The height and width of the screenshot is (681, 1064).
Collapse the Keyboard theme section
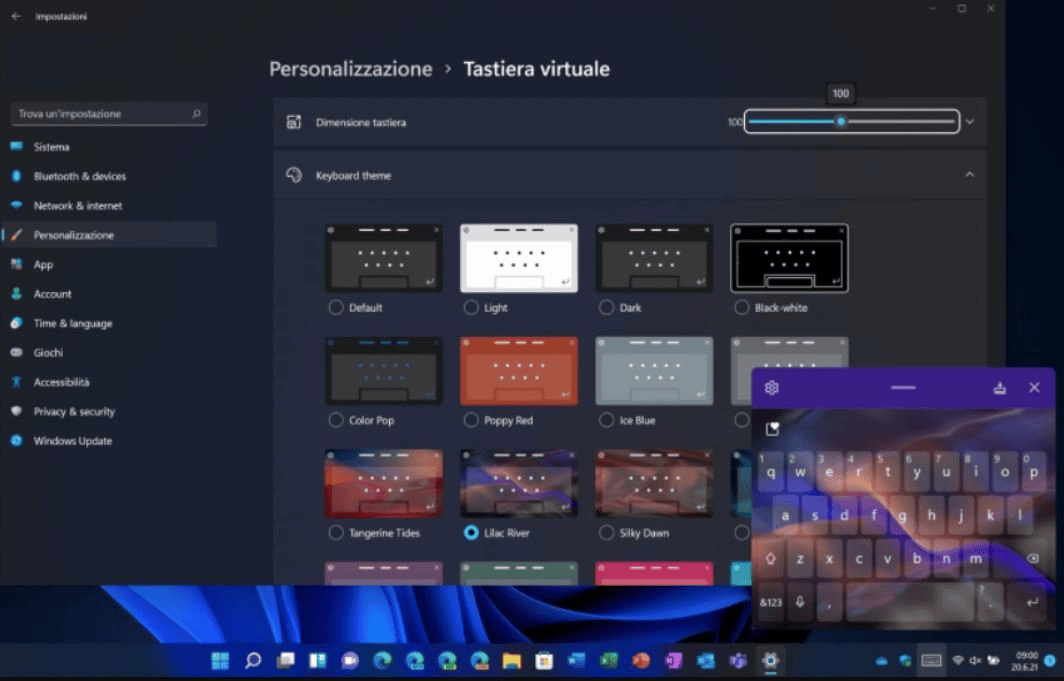click(969, 173)
